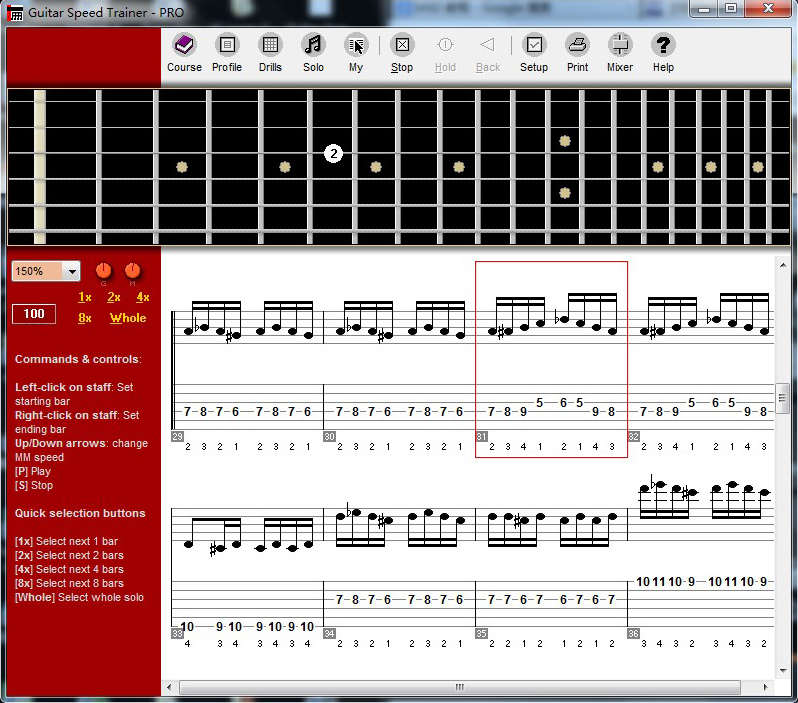The height and width of the screenshot is (703, 798).
Task: Open the Solo music note icon
Action: pyautogui.click(x=313, y=53)
